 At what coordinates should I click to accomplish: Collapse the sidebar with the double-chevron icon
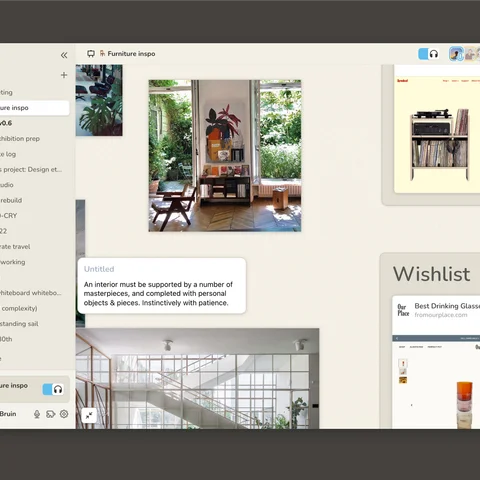click(64, 55)
